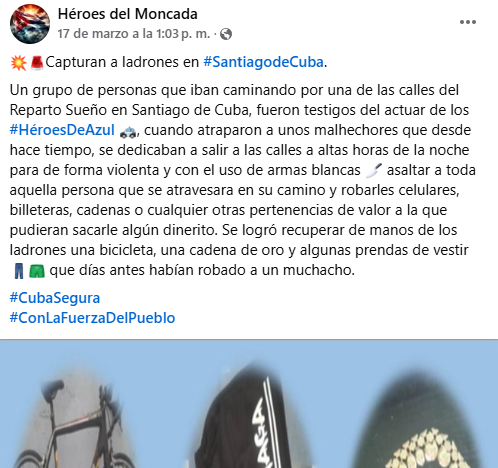The height and width of the screenshot is (468, 498).
Task: Open the post timestamp 17 de marzo
Action: 134,34
